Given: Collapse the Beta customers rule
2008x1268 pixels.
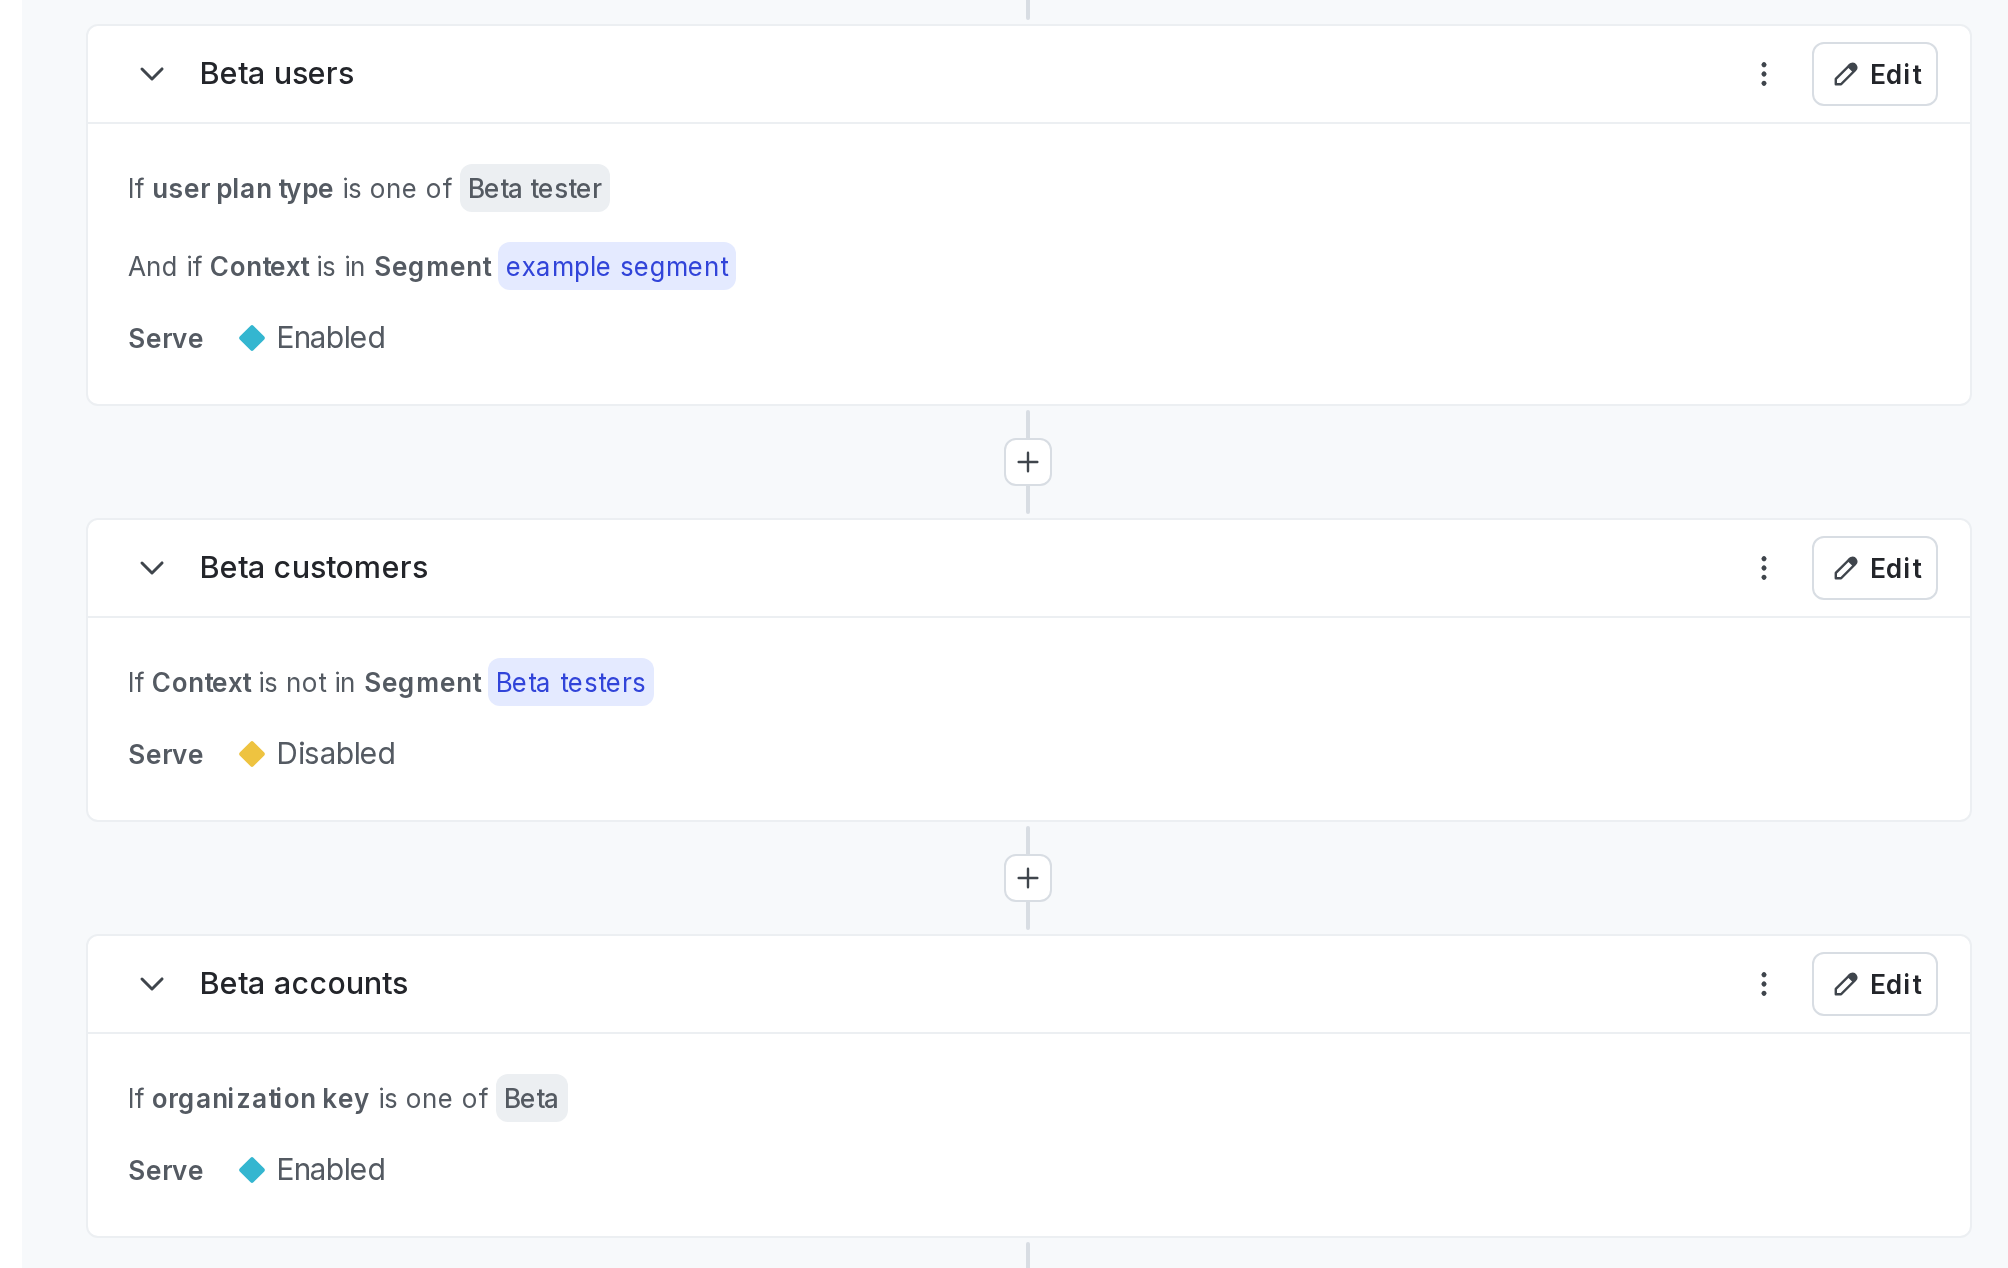Looking at the screenshot, I should (x=152, y=568).
